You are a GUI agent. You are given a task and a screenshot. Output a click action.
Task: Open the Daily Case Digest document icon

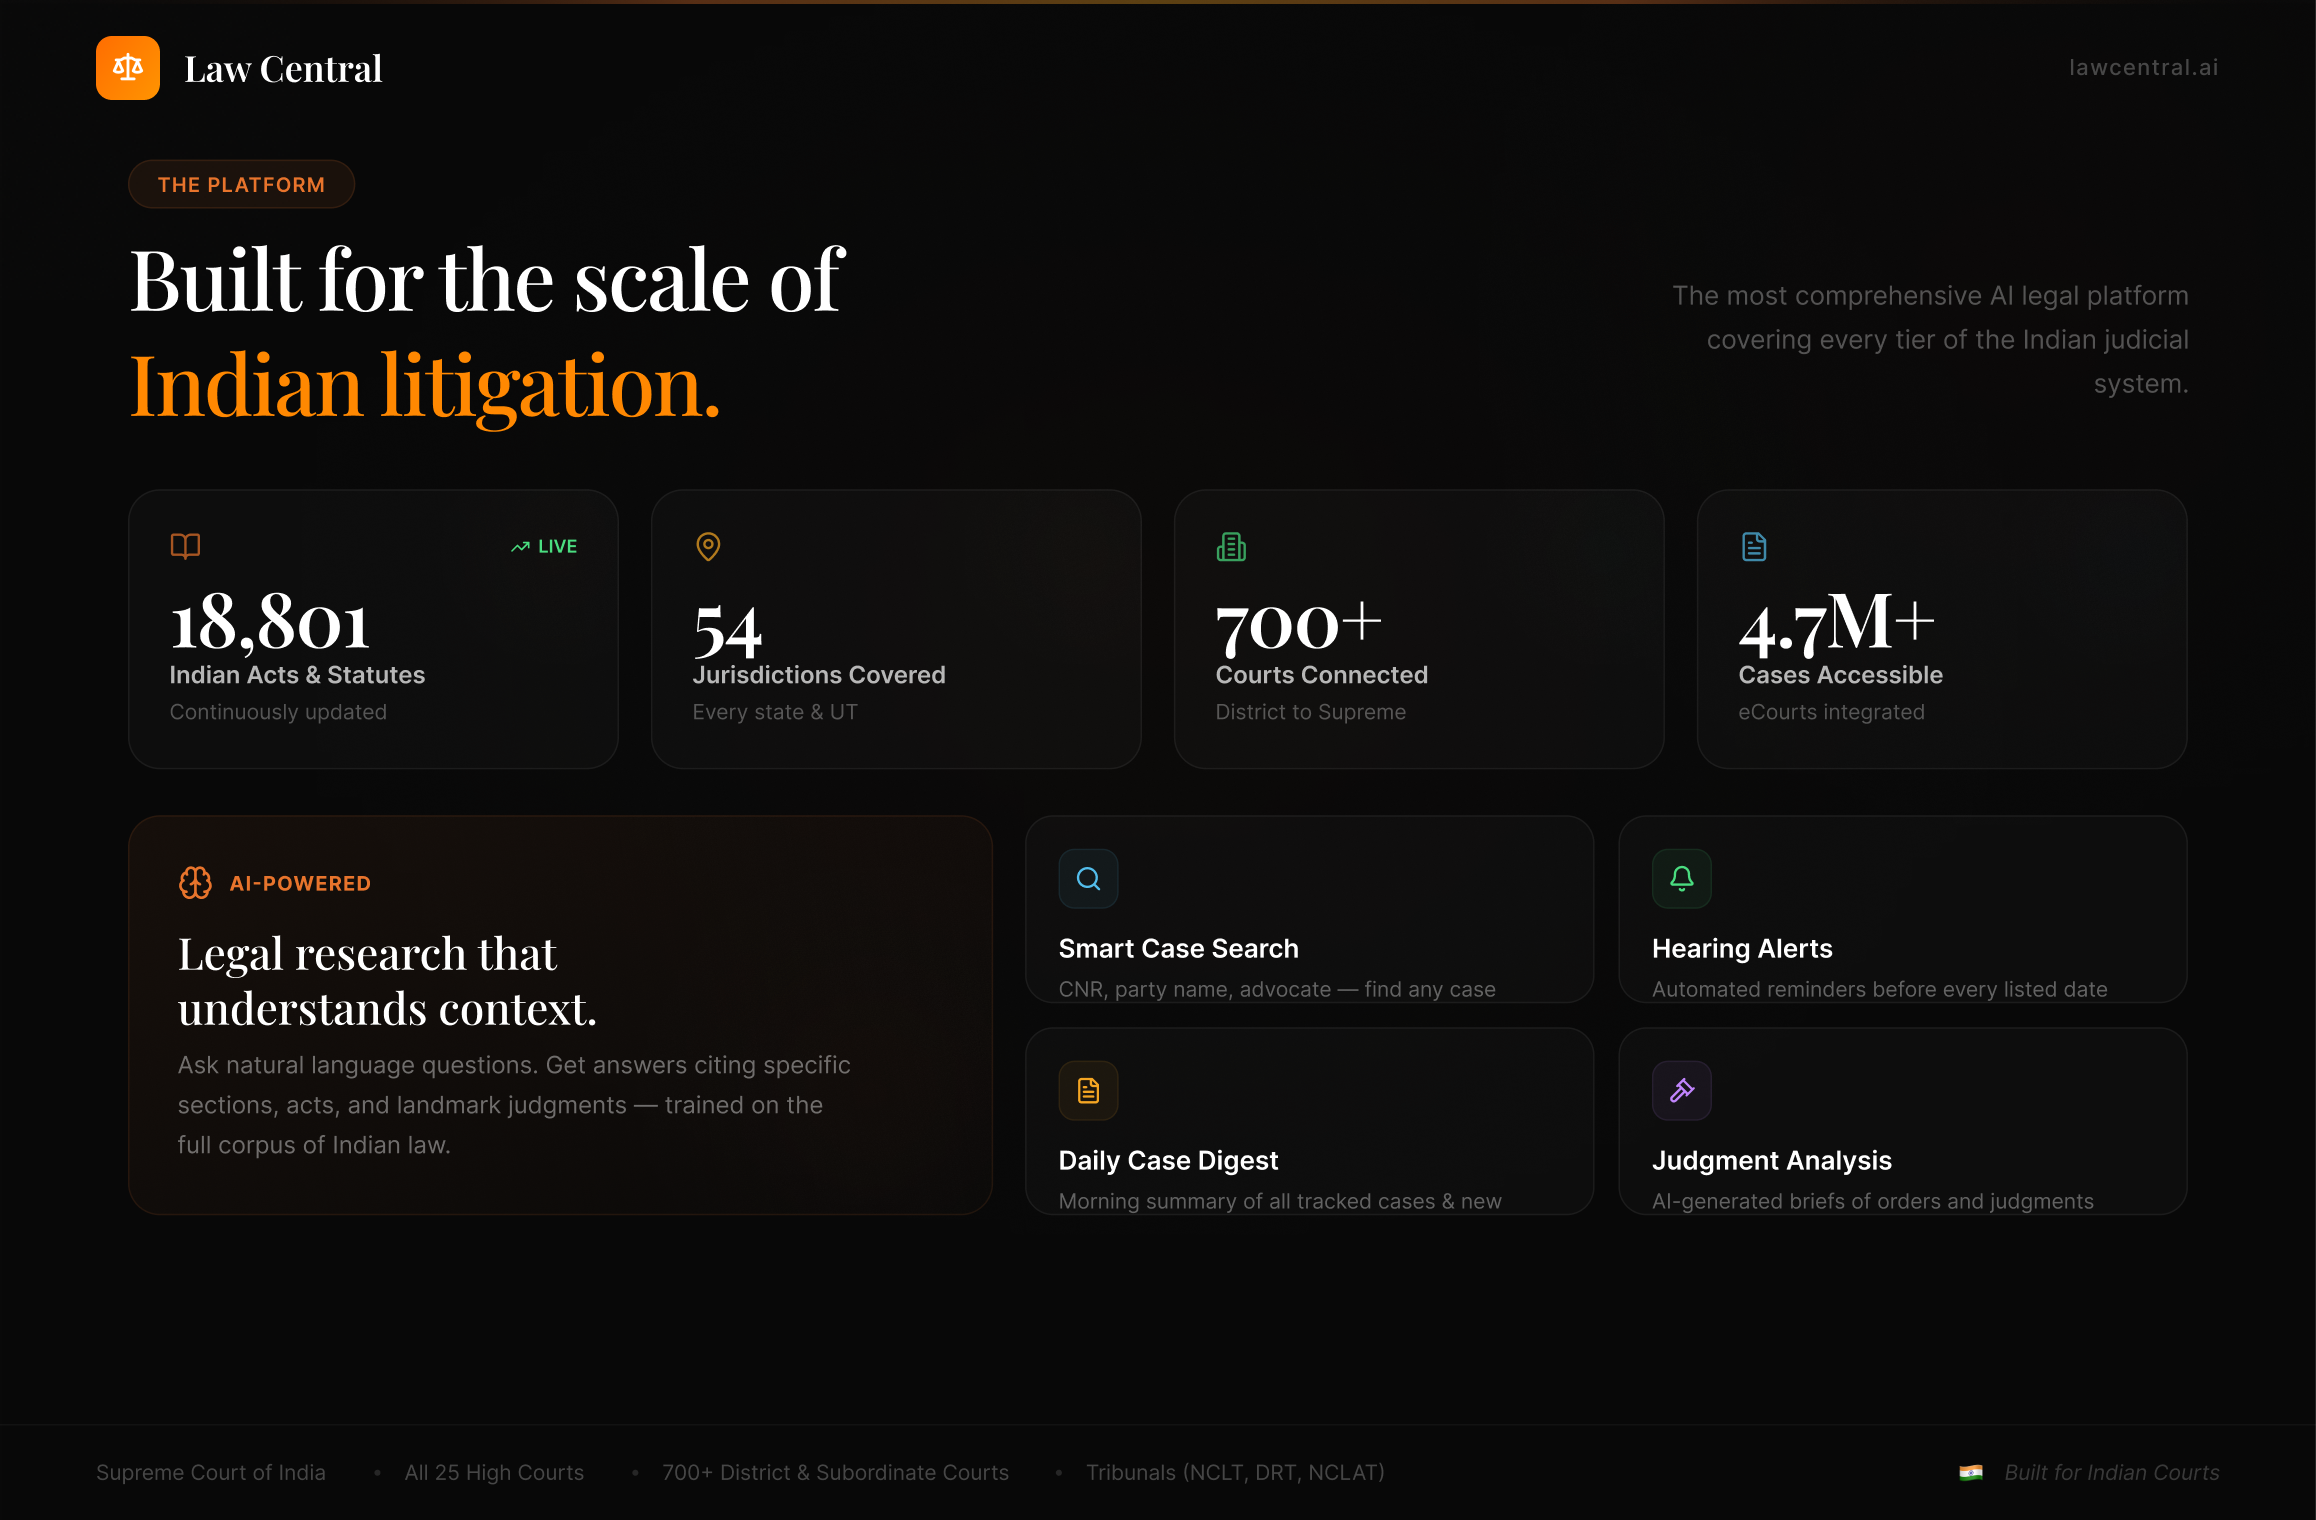tap(1088, 1090)
